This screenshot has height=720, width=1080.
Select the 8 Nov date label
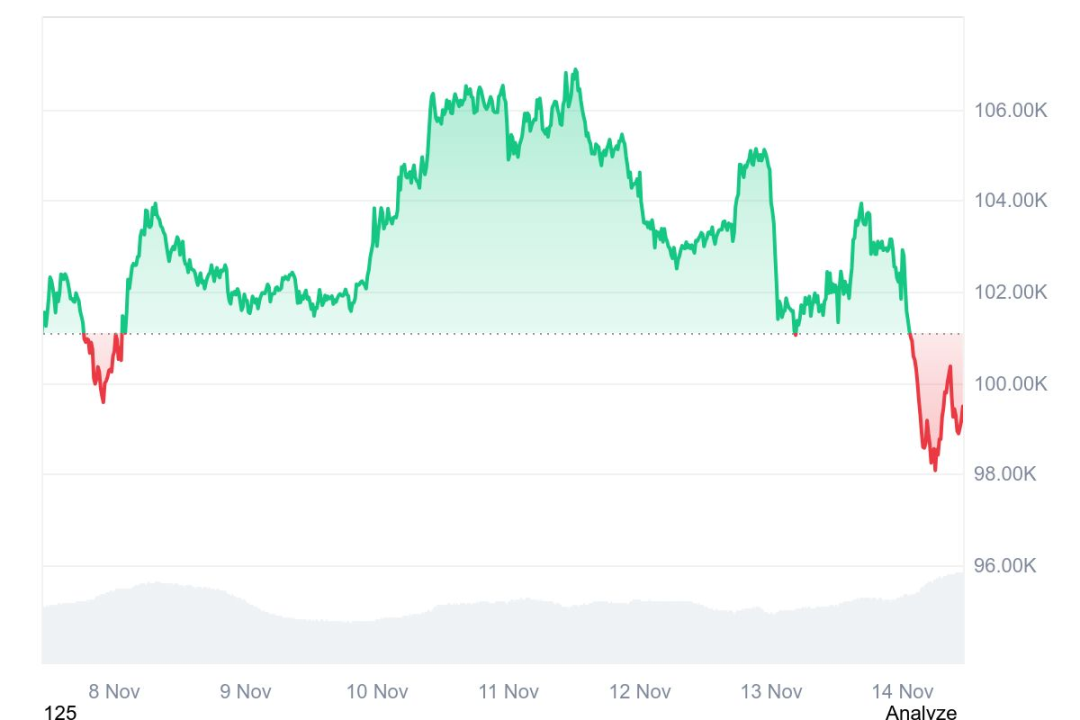[x=114, y=691]
